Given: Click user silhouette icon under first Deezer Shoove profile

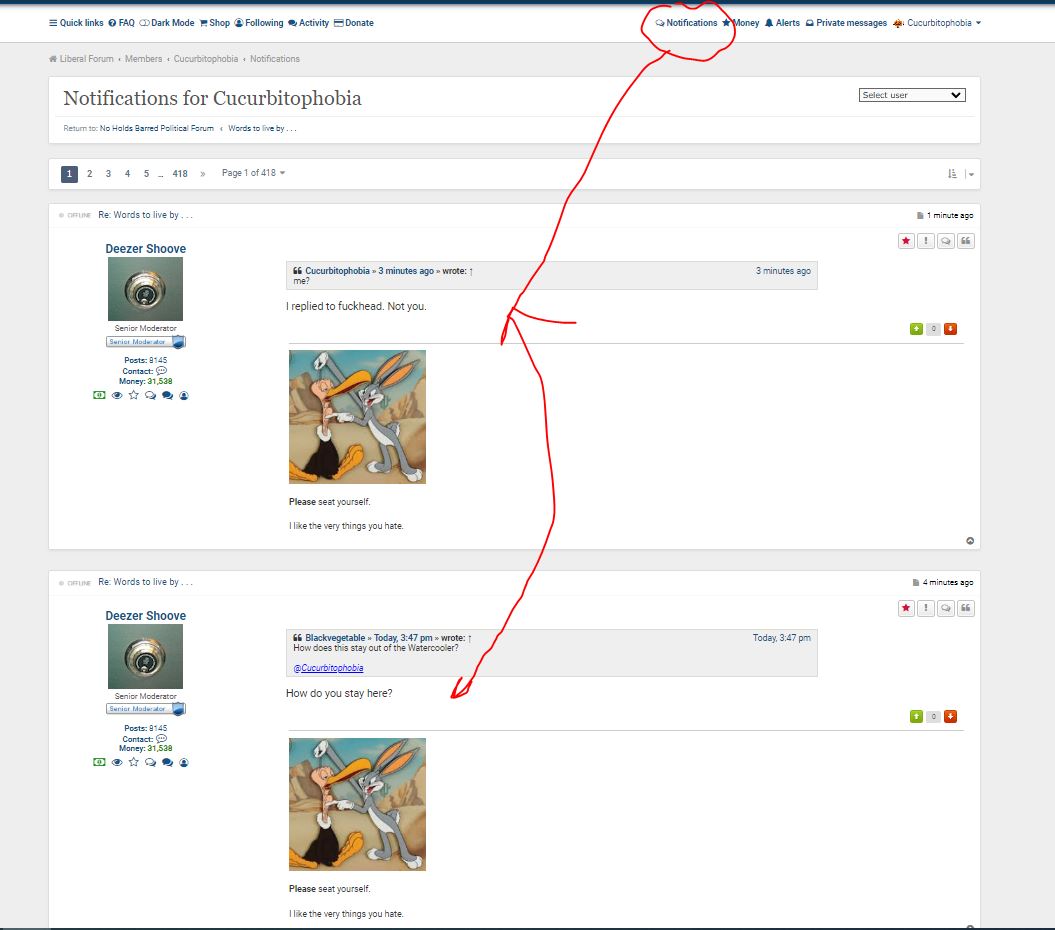Looking at the screenshot, I should pos(184,396).
